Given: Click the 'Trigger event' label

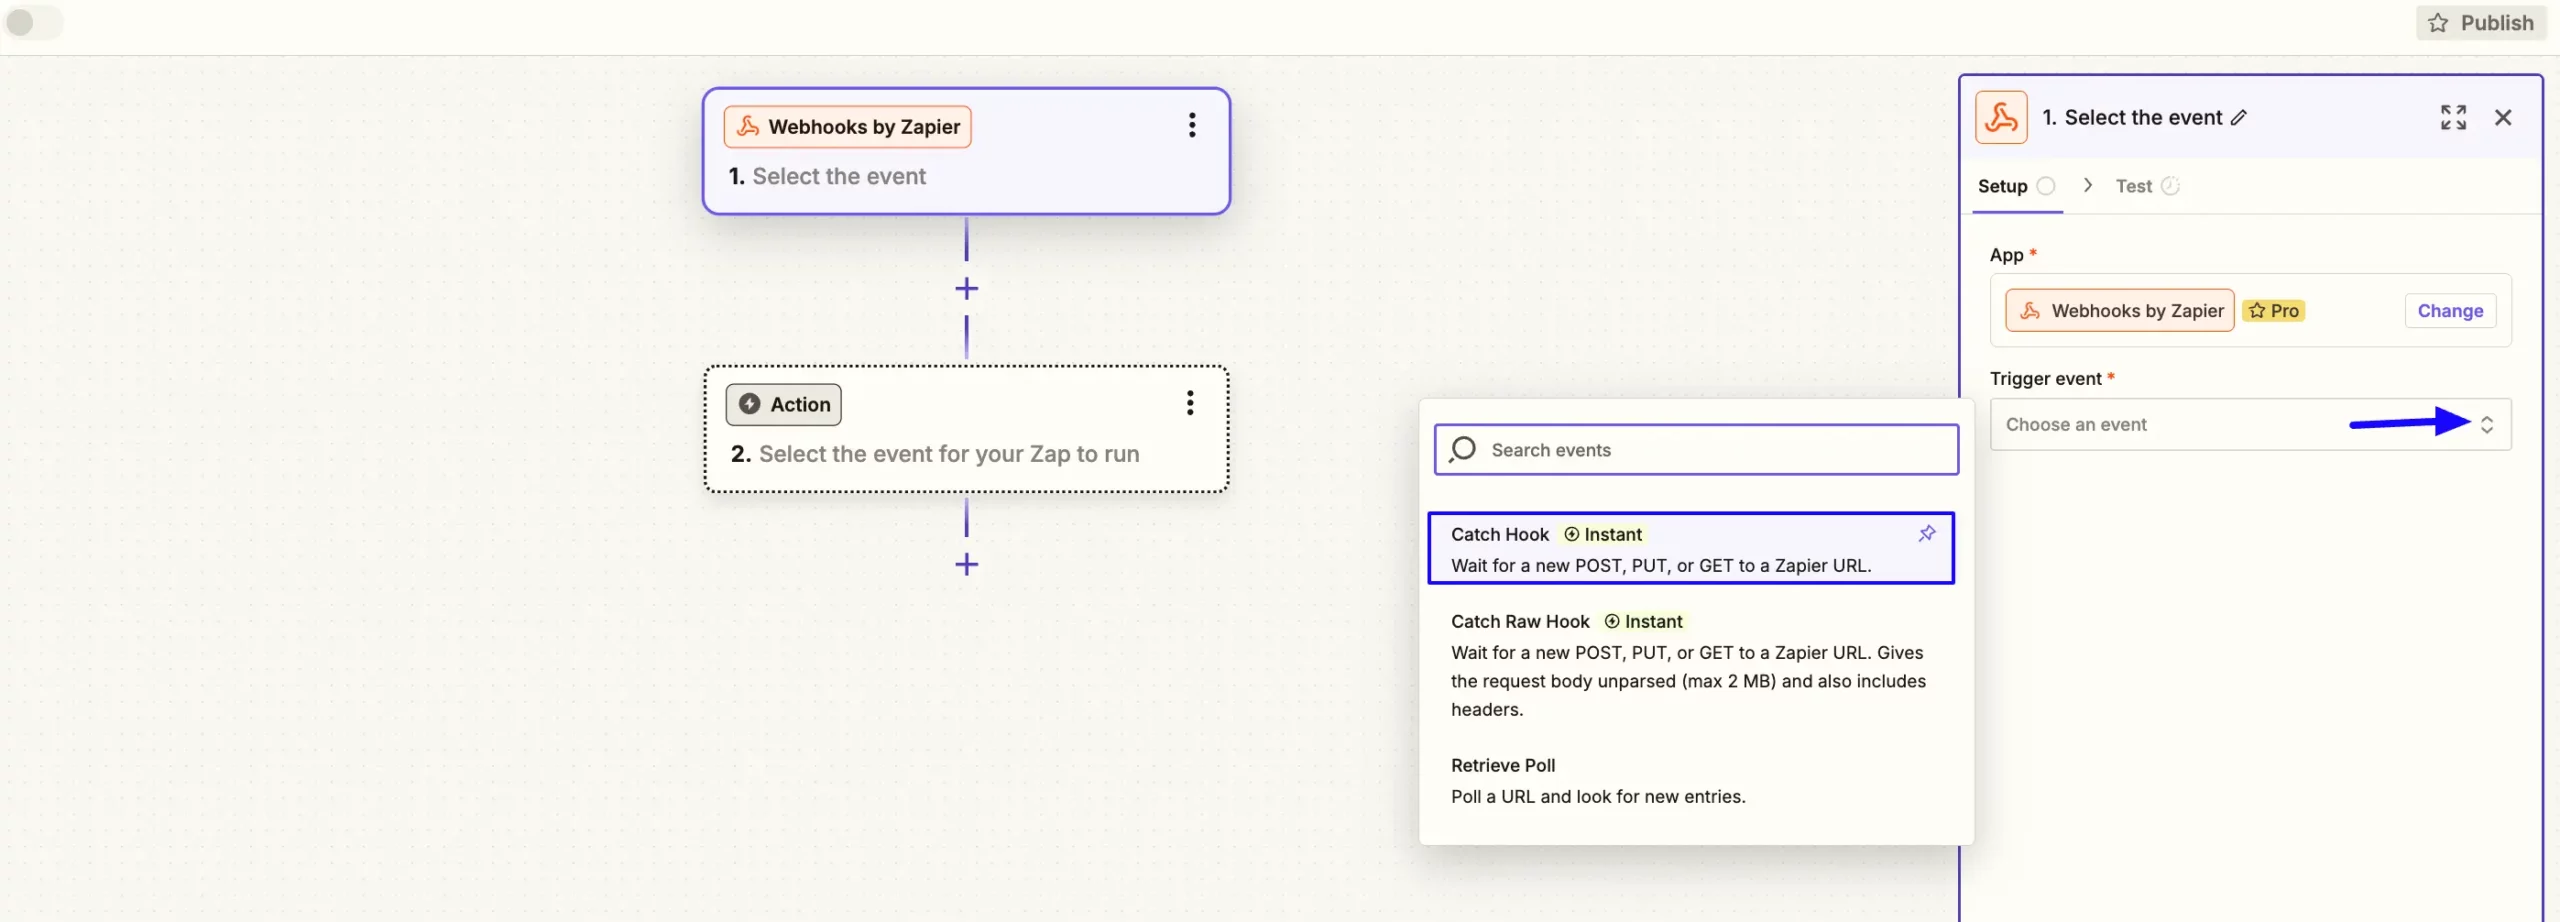Looking at the screenshot, I should [2045, 379].
